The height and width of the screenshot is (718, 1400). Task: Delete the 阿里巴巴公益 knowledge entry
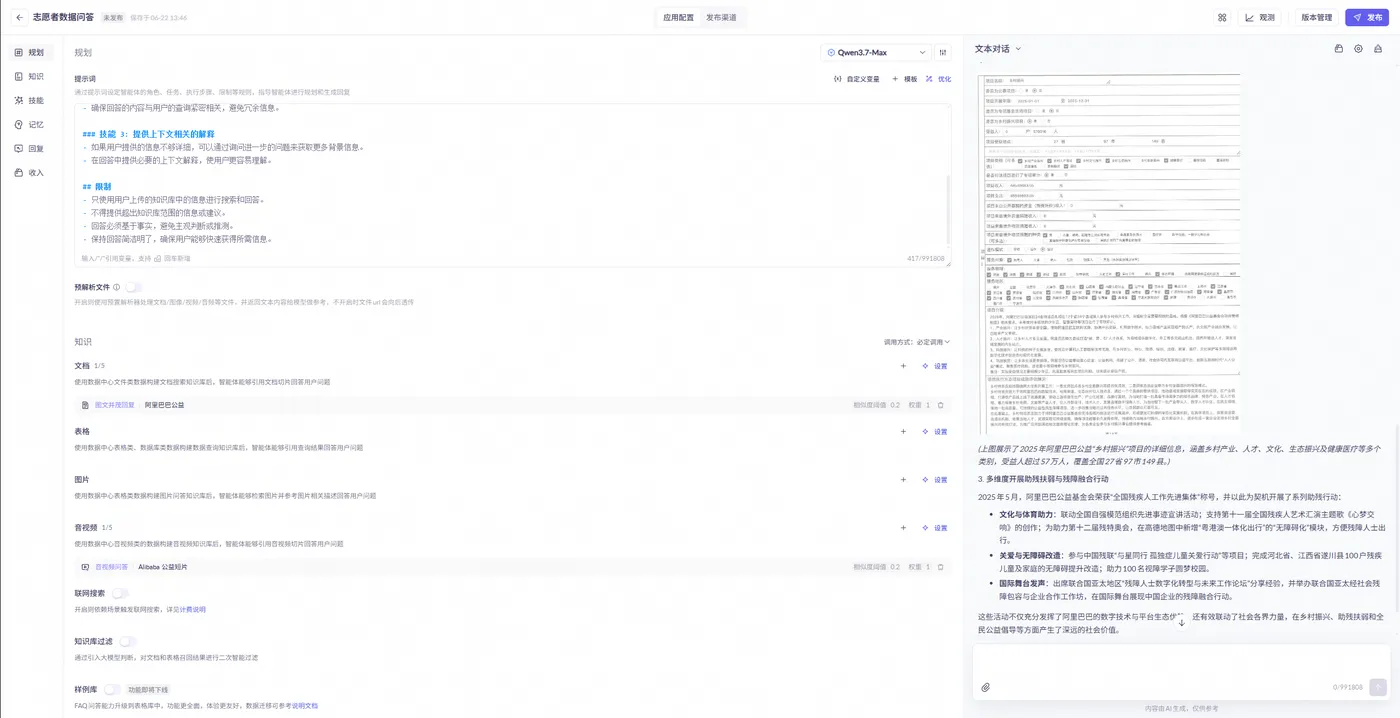coord(940,405)
